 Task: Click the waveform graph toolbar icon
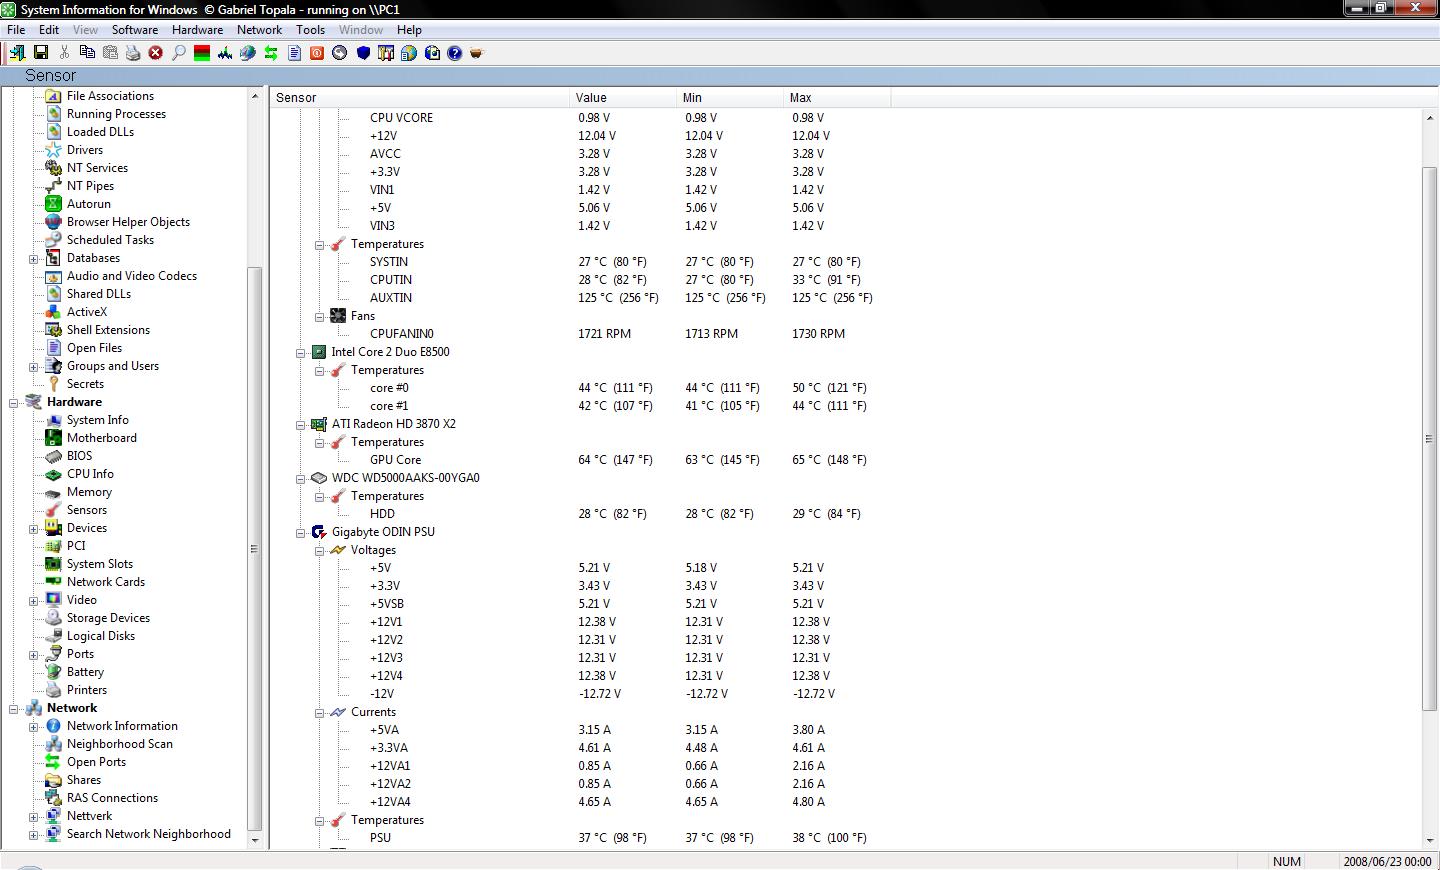pos(225,53)
